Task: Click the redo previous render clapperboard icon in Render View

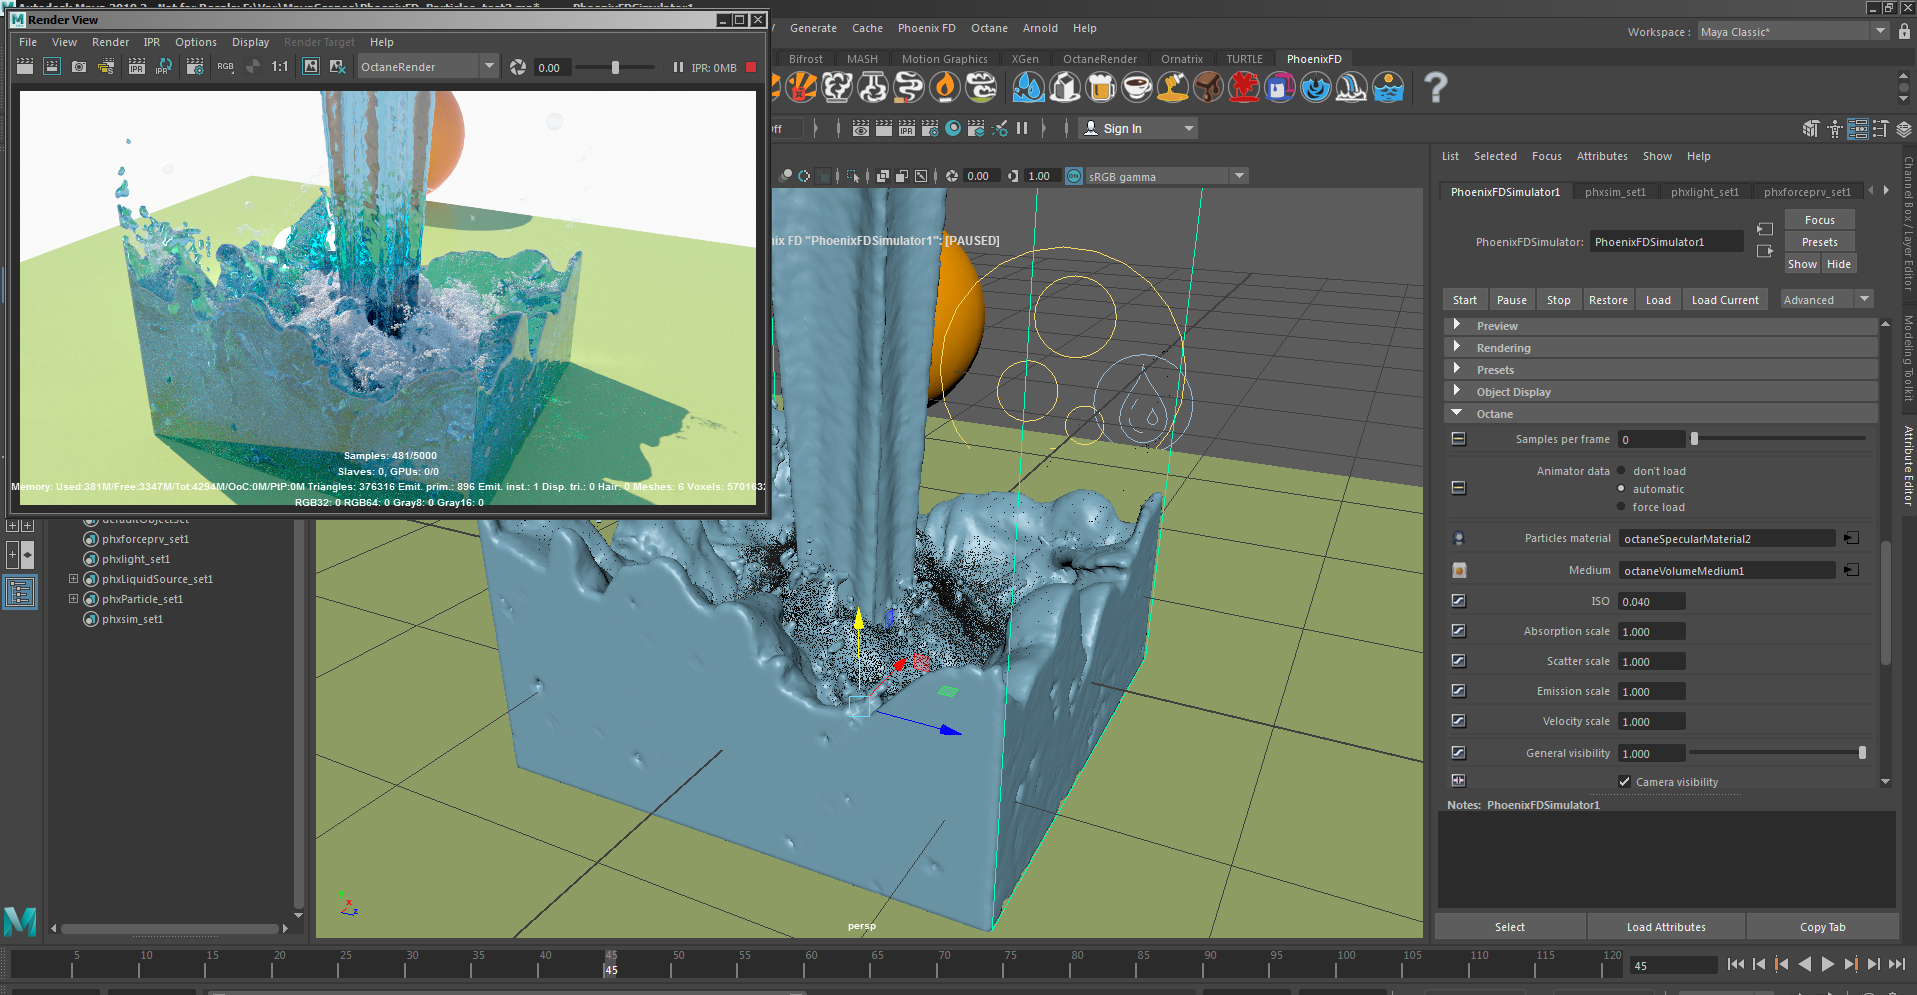Action: pos(25,67)
